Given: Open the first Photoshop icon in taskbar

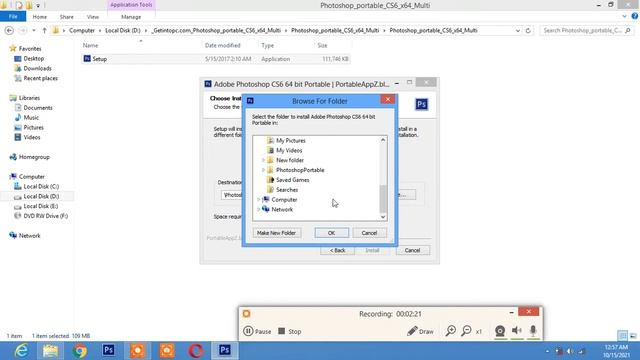Looking at the screenshot, I should [x=109, y=350].
